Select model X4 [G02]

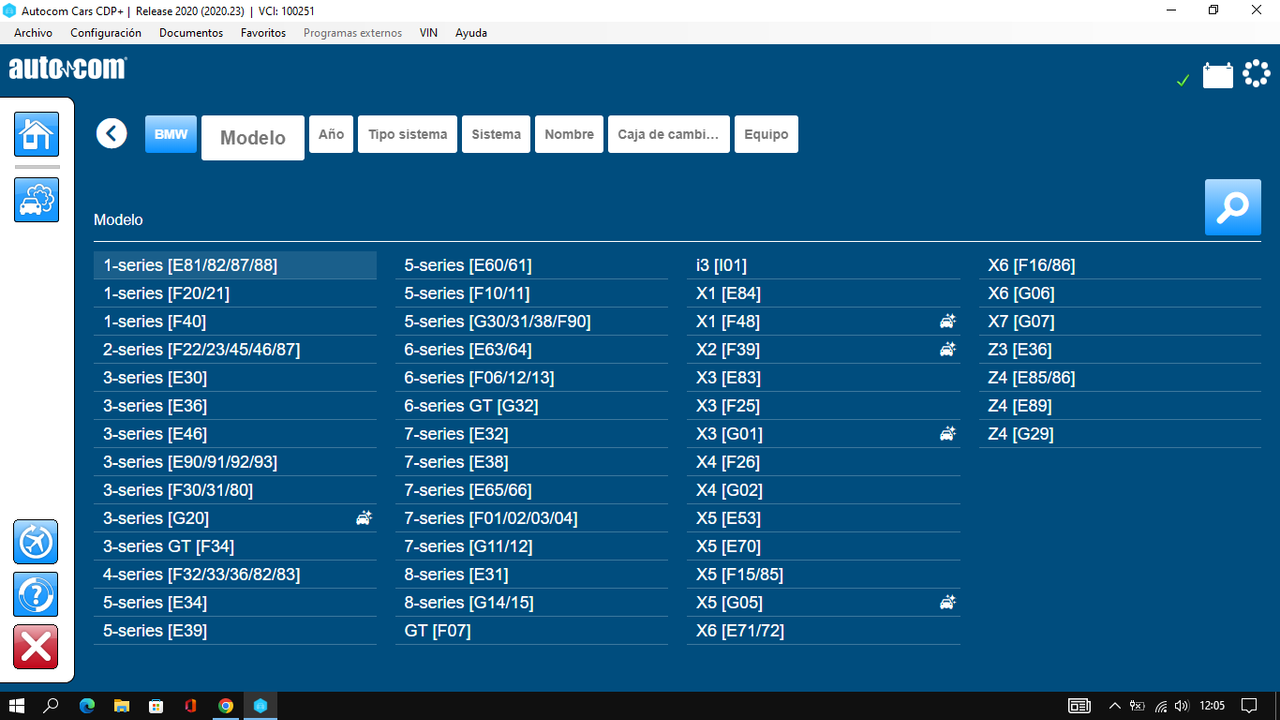tap(823, 490)
